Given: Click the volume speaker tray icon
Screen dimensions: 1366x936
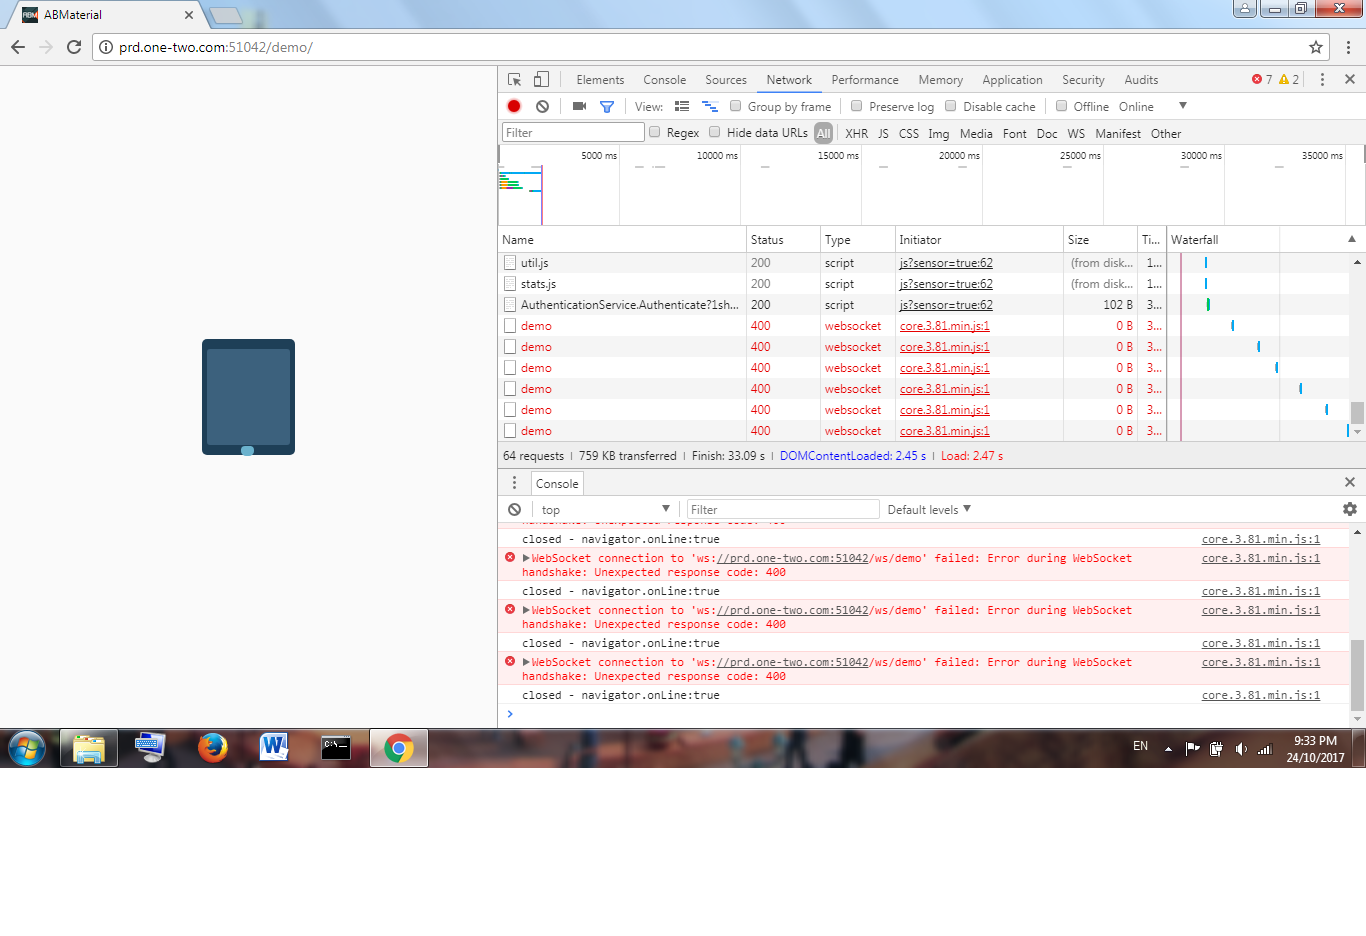Looking at the screenshot, I should click(x=1240, y=749).
